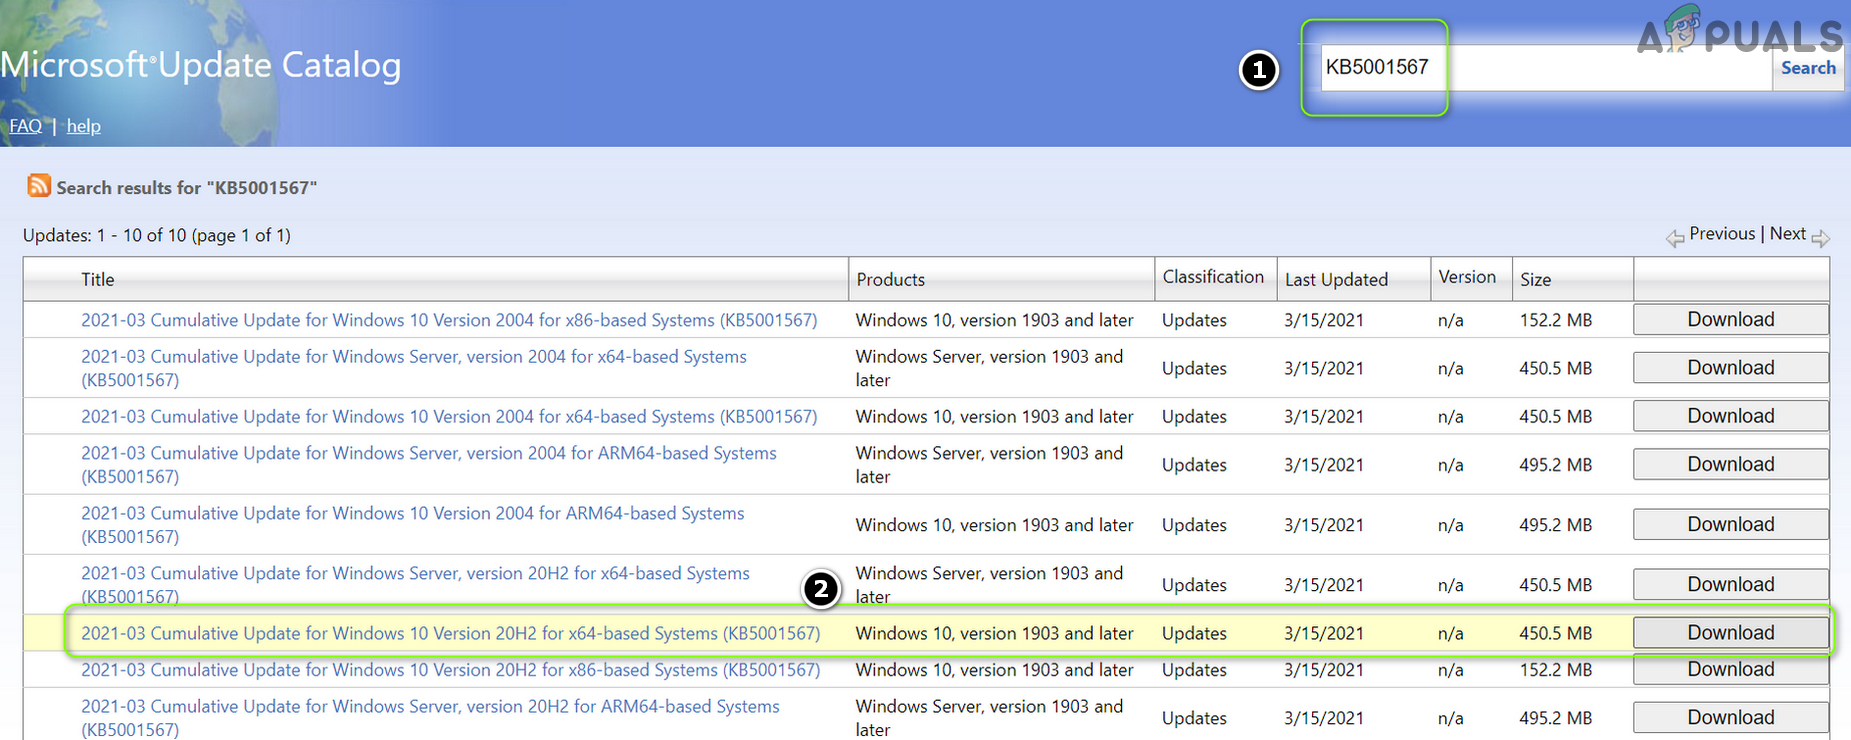
Task: Open Windows 10 20H2 x86-based update link
Action: point(450,670)
